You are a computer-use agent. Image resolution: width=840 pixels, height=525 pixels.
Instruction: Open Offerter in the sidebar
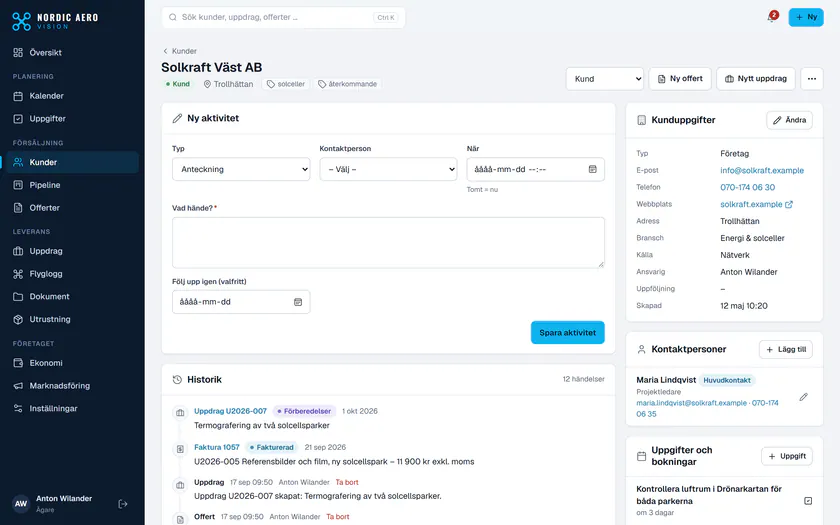pos(70,208)
